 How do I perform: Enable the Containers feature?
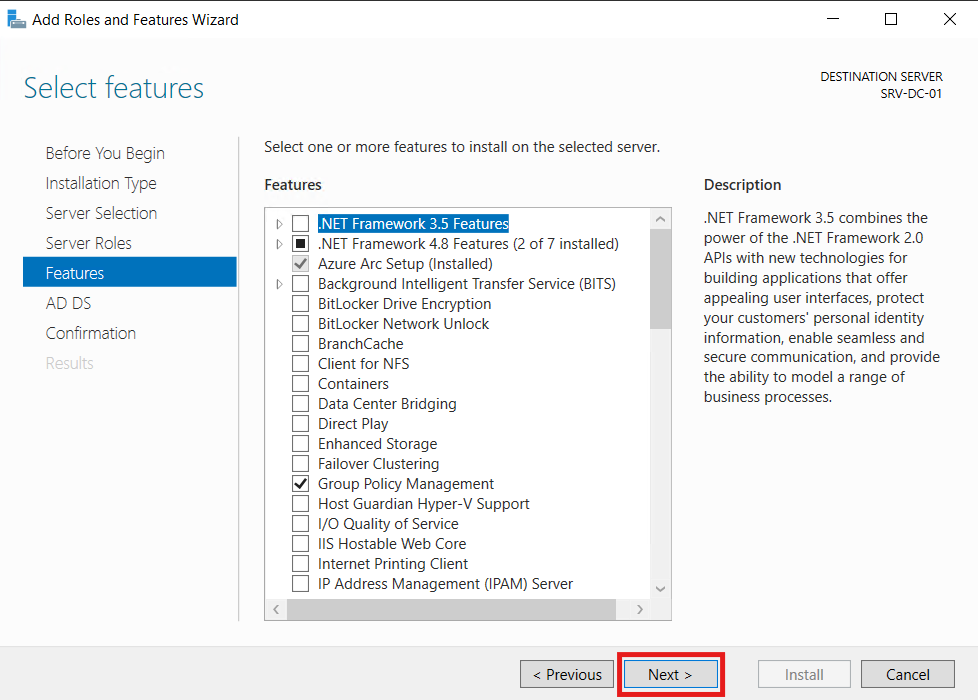click(299, 383)
